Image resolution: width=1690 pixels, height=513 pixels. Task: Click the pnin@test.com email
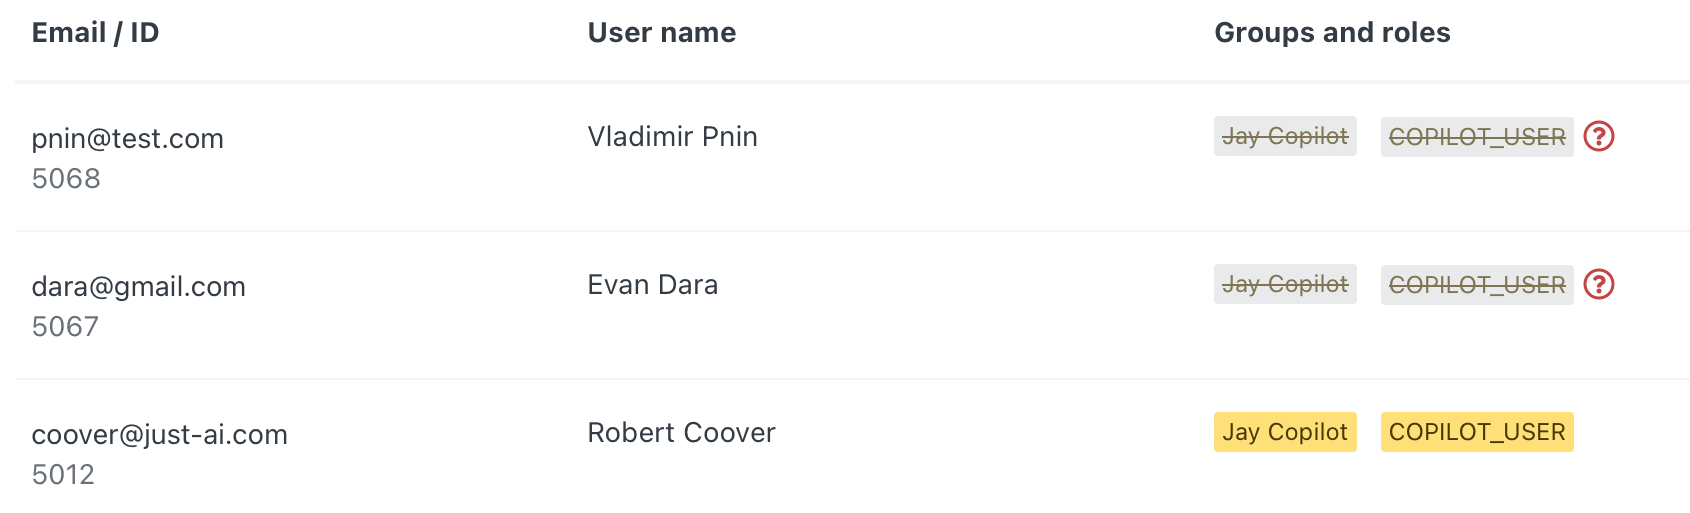[127, 138]
